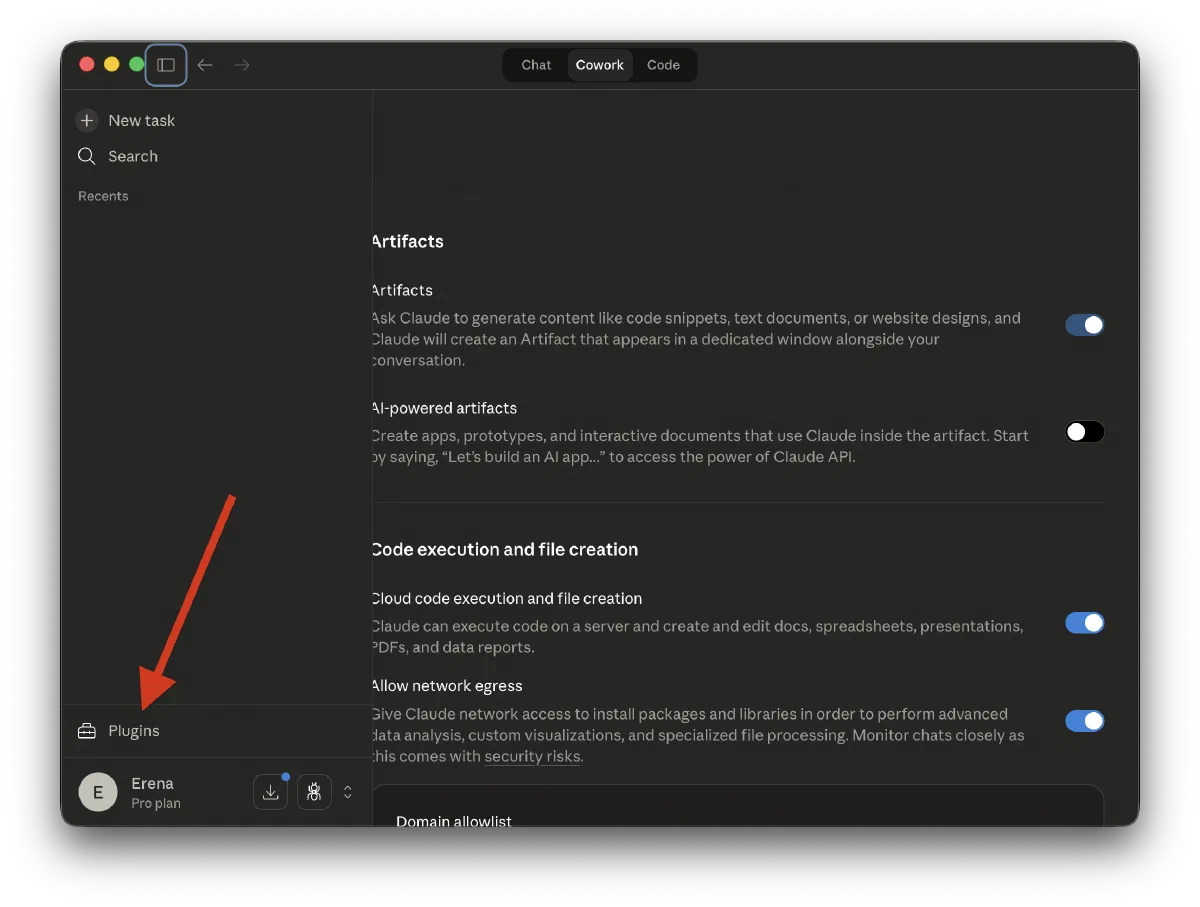The image size is (1200, 907).
Task: Turn off Cloud code execution toggle
Action: pos(1084,623)
